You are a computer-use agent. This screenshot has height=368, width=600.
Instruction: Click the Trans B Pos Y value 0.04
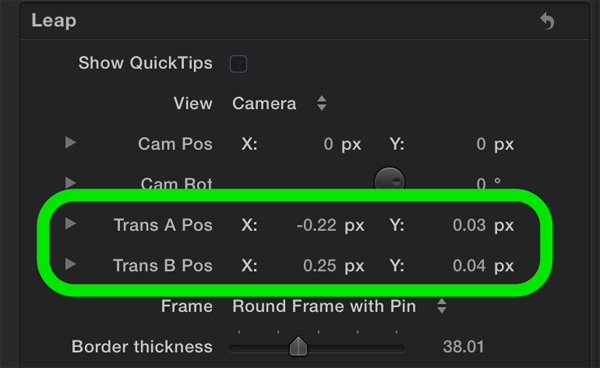pyautogui.click(x=469, y=265)
